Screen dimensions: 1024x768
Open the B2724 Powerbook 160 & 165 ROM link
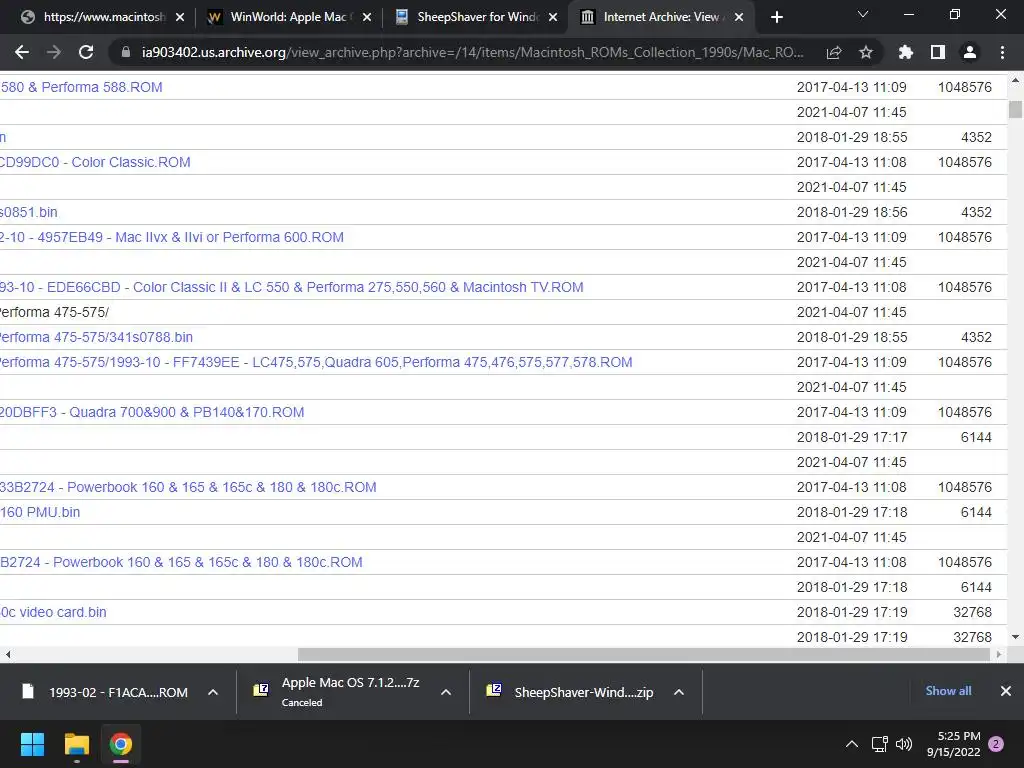181,562
